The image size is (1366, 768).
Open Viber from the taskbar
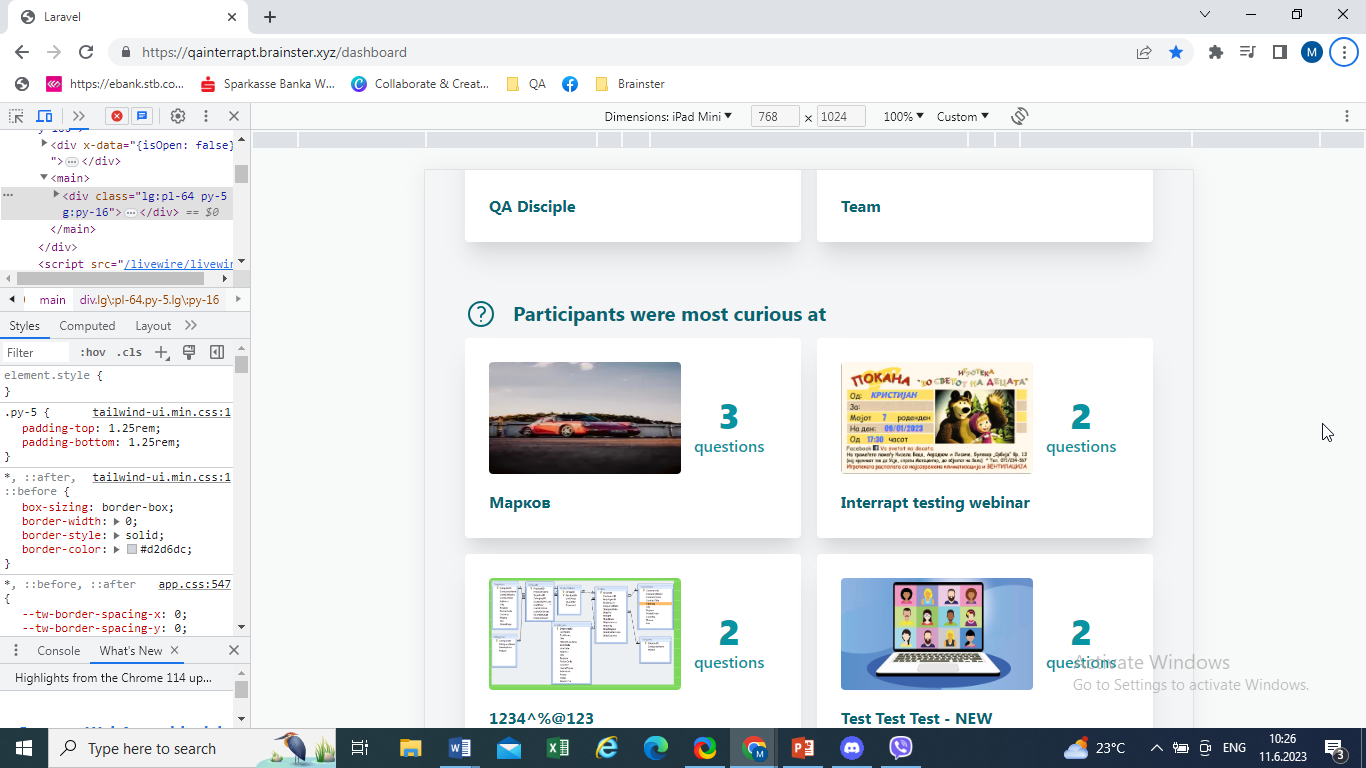coord(901,748)
